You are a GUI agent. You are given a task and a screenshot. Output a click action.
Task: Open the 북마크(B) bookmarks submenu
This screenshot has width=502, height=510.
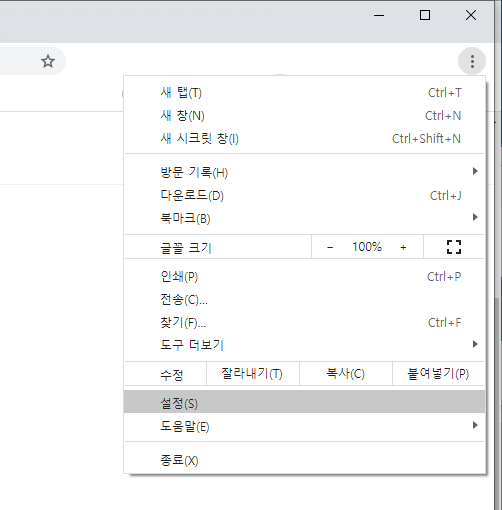click(304, 218)
